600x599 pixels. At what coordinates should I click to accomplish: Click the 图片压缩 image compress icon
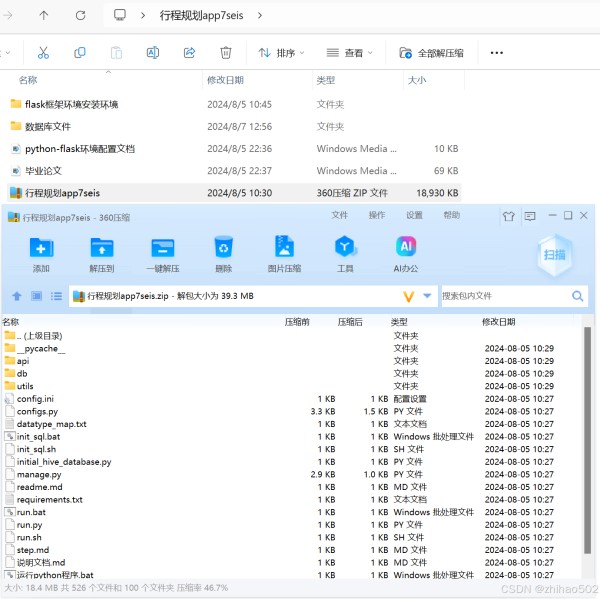click(x=284, y=255)
